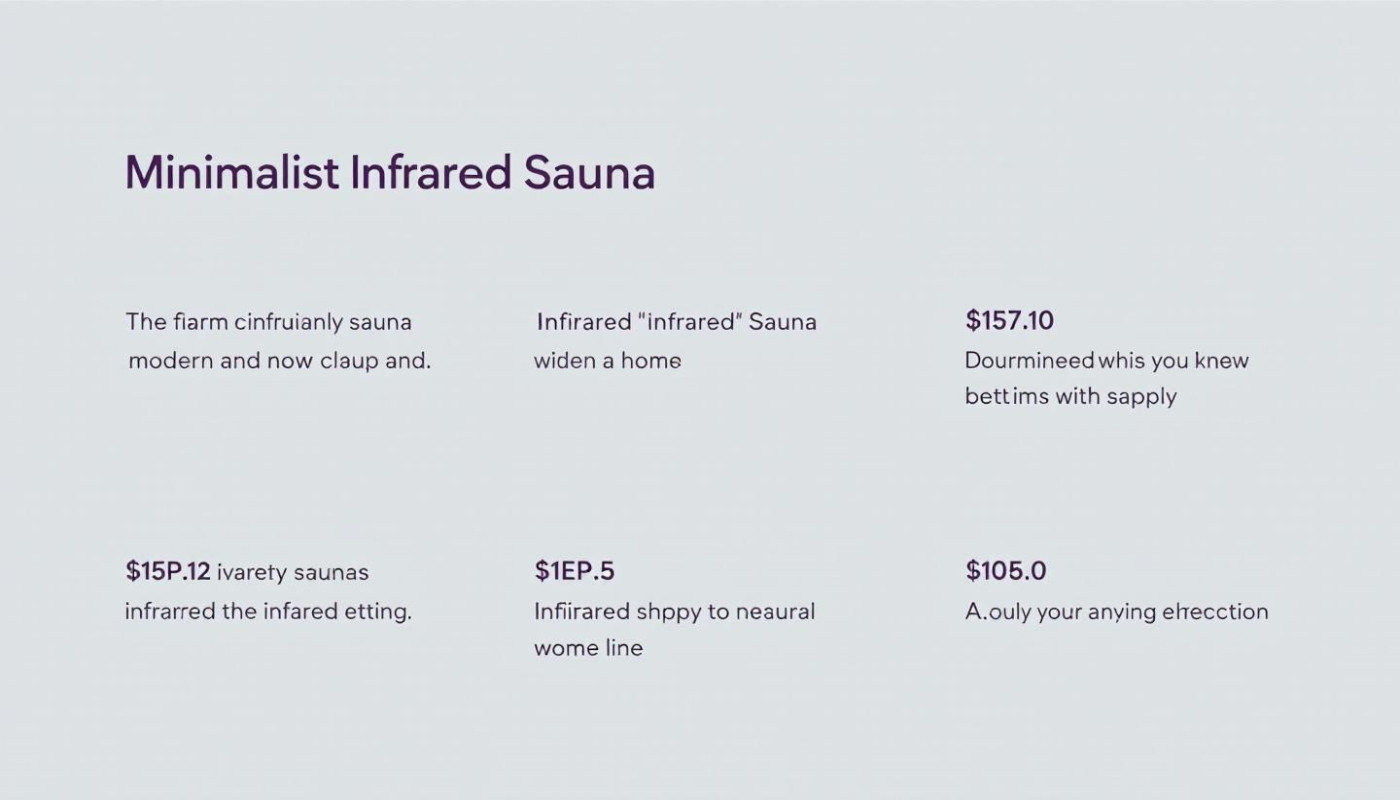Screen dimensions: 1400x800
Task: Click the "ivarety saunas" text
Action: (292, 572)
